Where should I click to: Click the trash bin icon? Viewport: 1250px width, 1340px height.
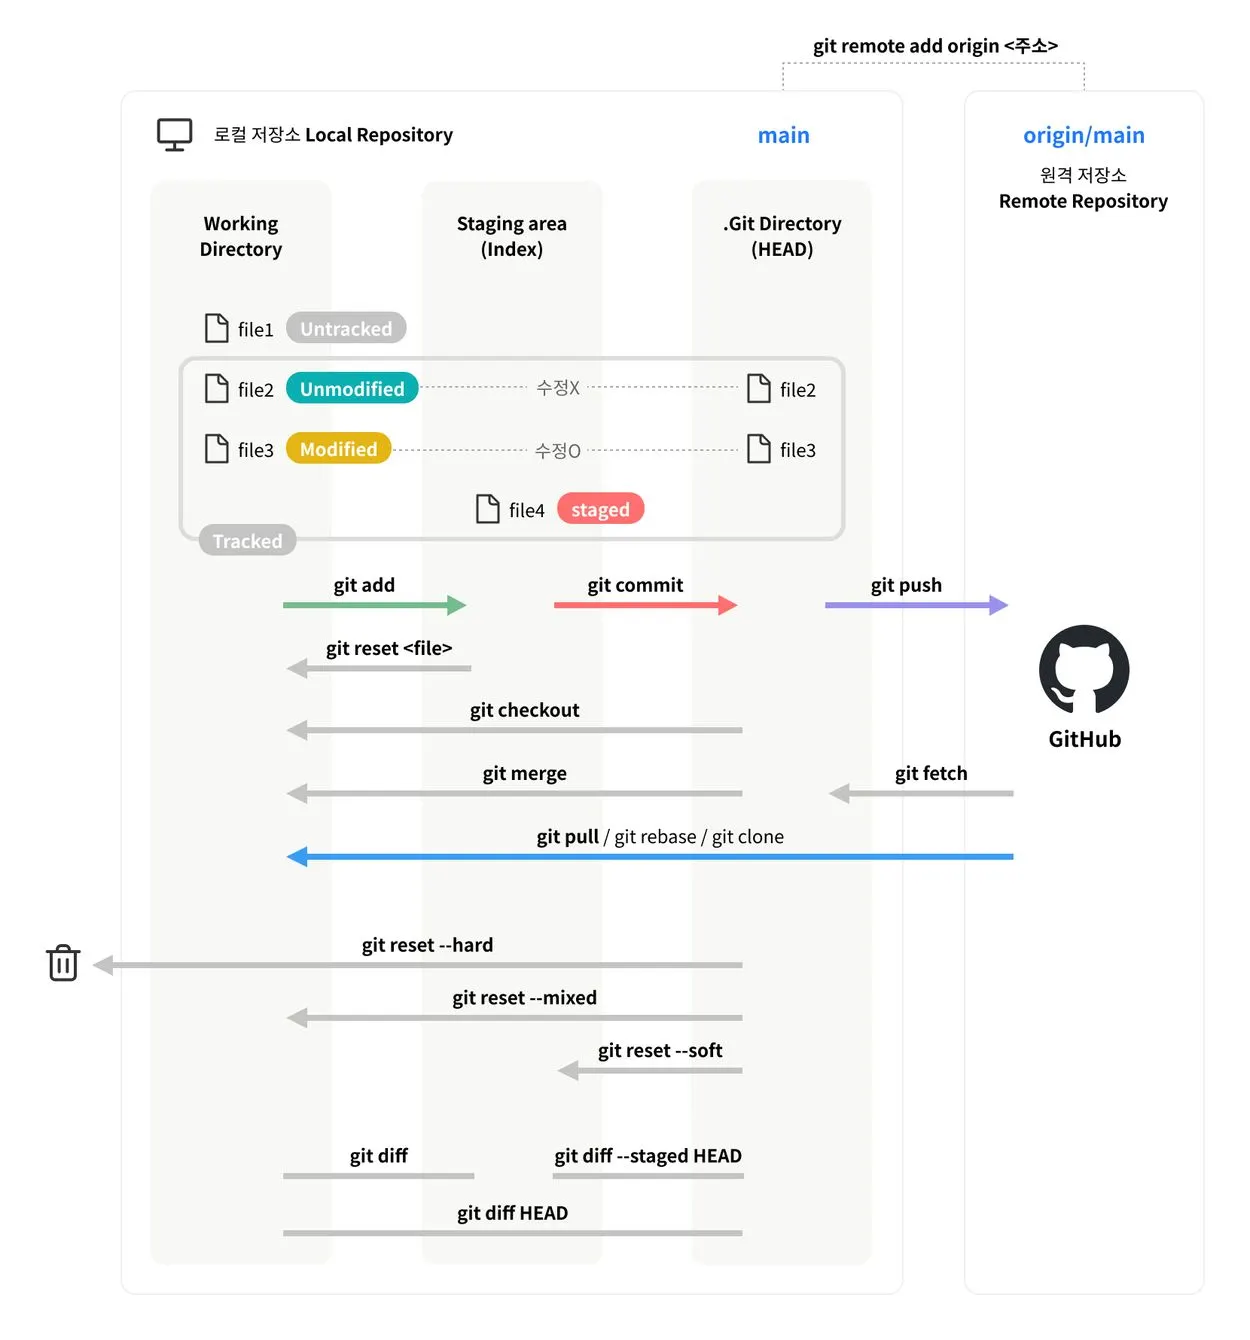coord(63,962)
